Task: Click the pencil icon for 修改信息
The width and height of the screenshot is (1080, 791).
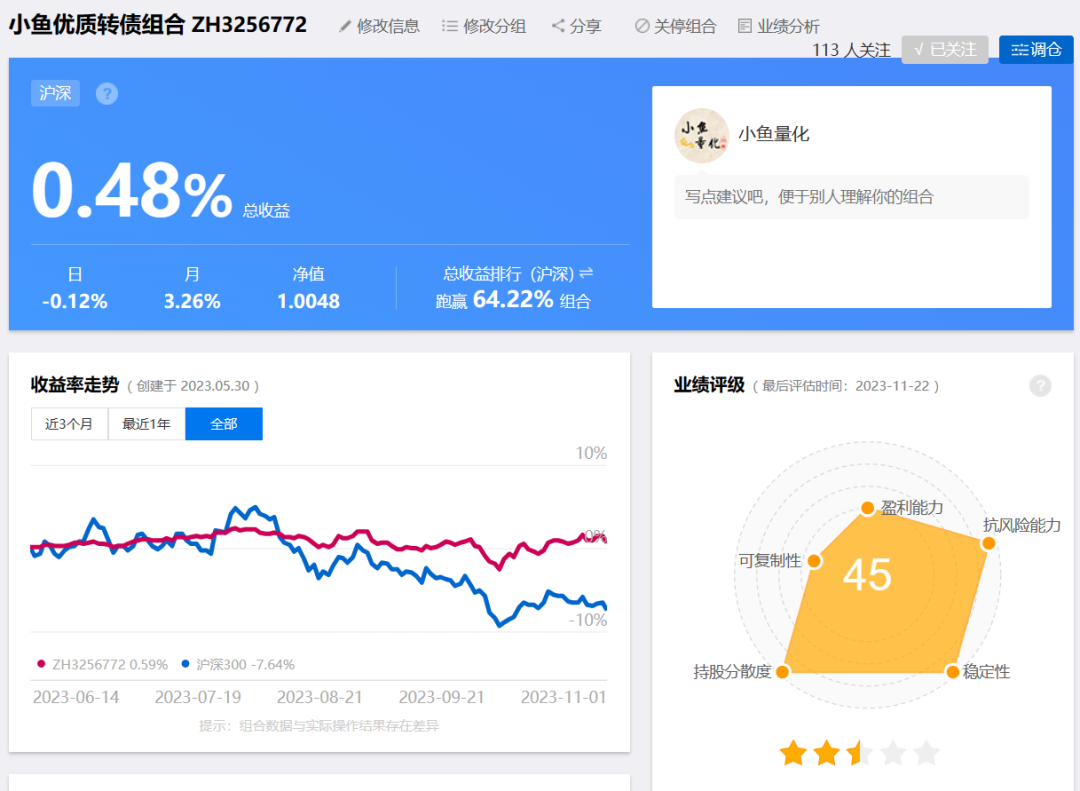Action: click(344, 26)
